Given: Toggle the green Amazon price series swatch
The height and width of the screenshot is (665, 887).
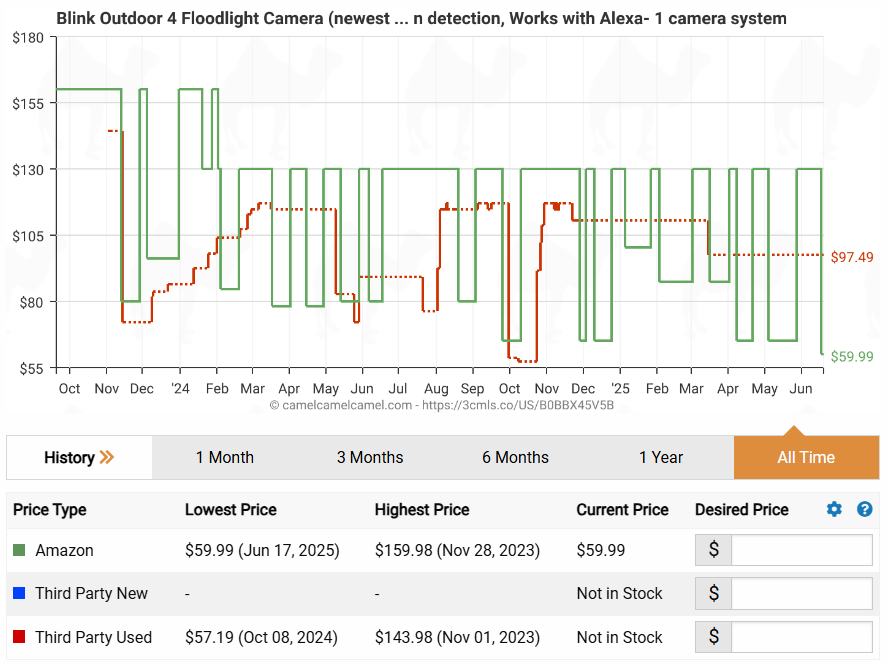Looking at the screenshot, I should click(x=19, y=550).
